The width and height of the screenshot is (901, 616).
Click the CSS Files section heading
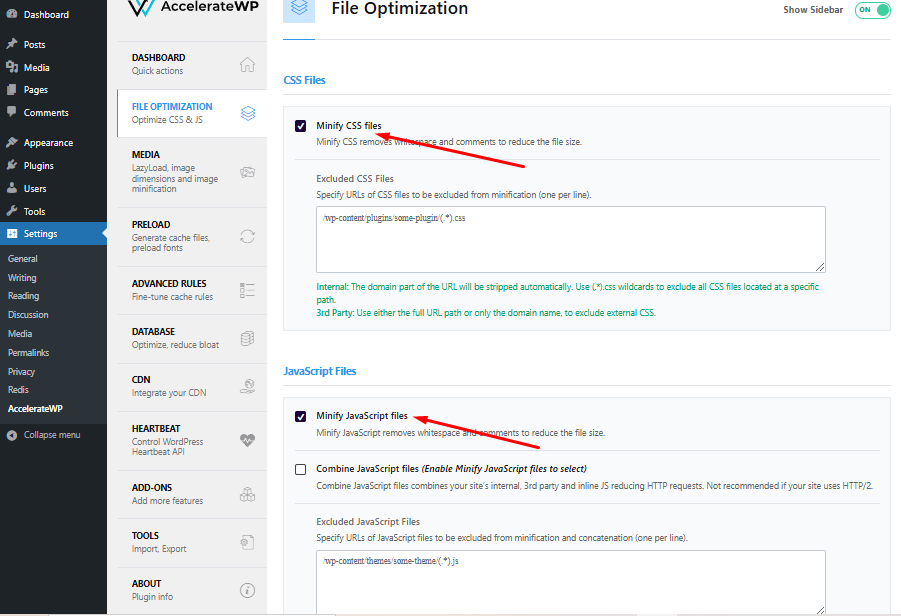click(305, 80)
